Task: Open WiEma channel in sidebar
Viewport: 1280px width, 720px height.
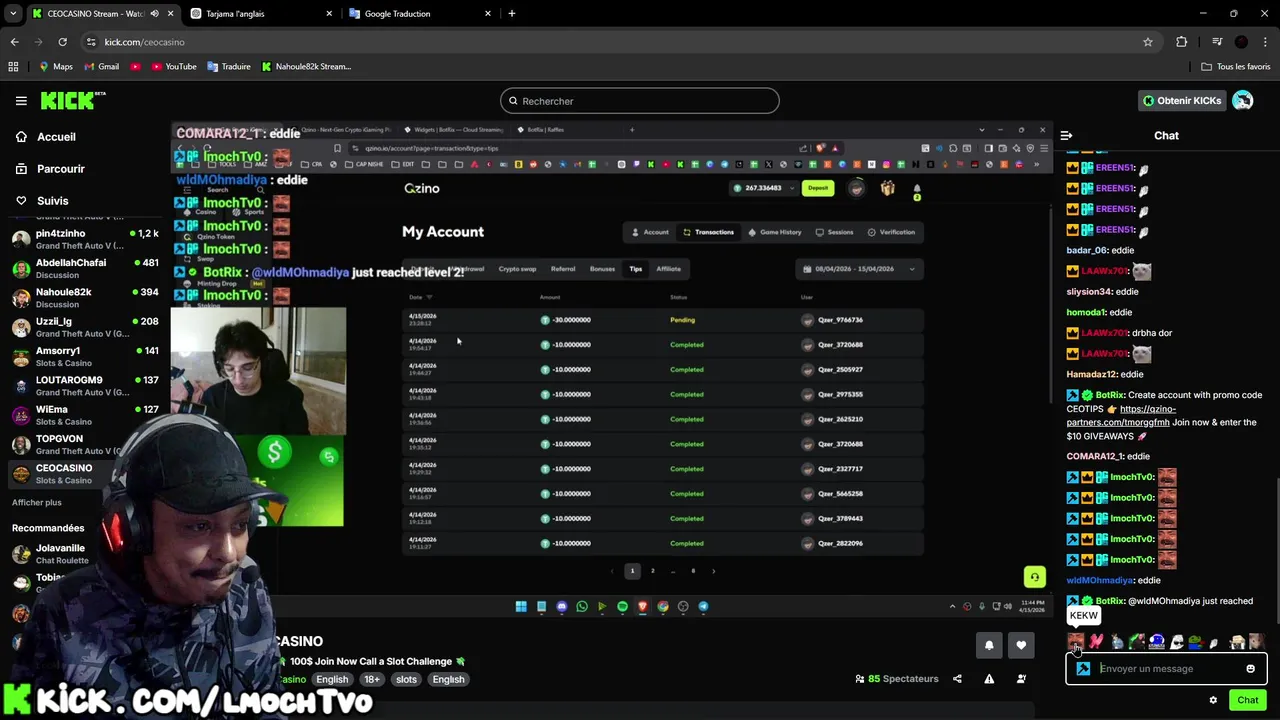Action: (x=85, y=415)
